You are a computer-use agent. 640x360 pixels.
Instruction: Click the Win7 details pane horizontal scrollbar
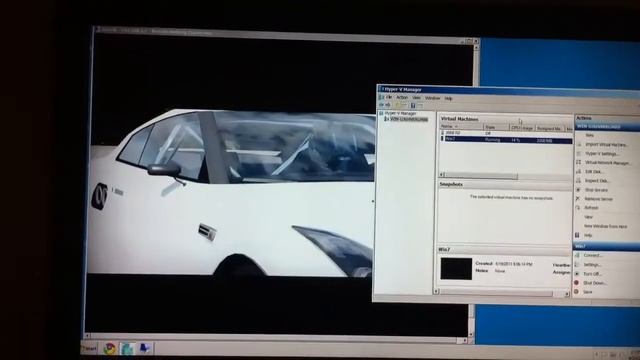pyautogui.click(x=502, y=292)
